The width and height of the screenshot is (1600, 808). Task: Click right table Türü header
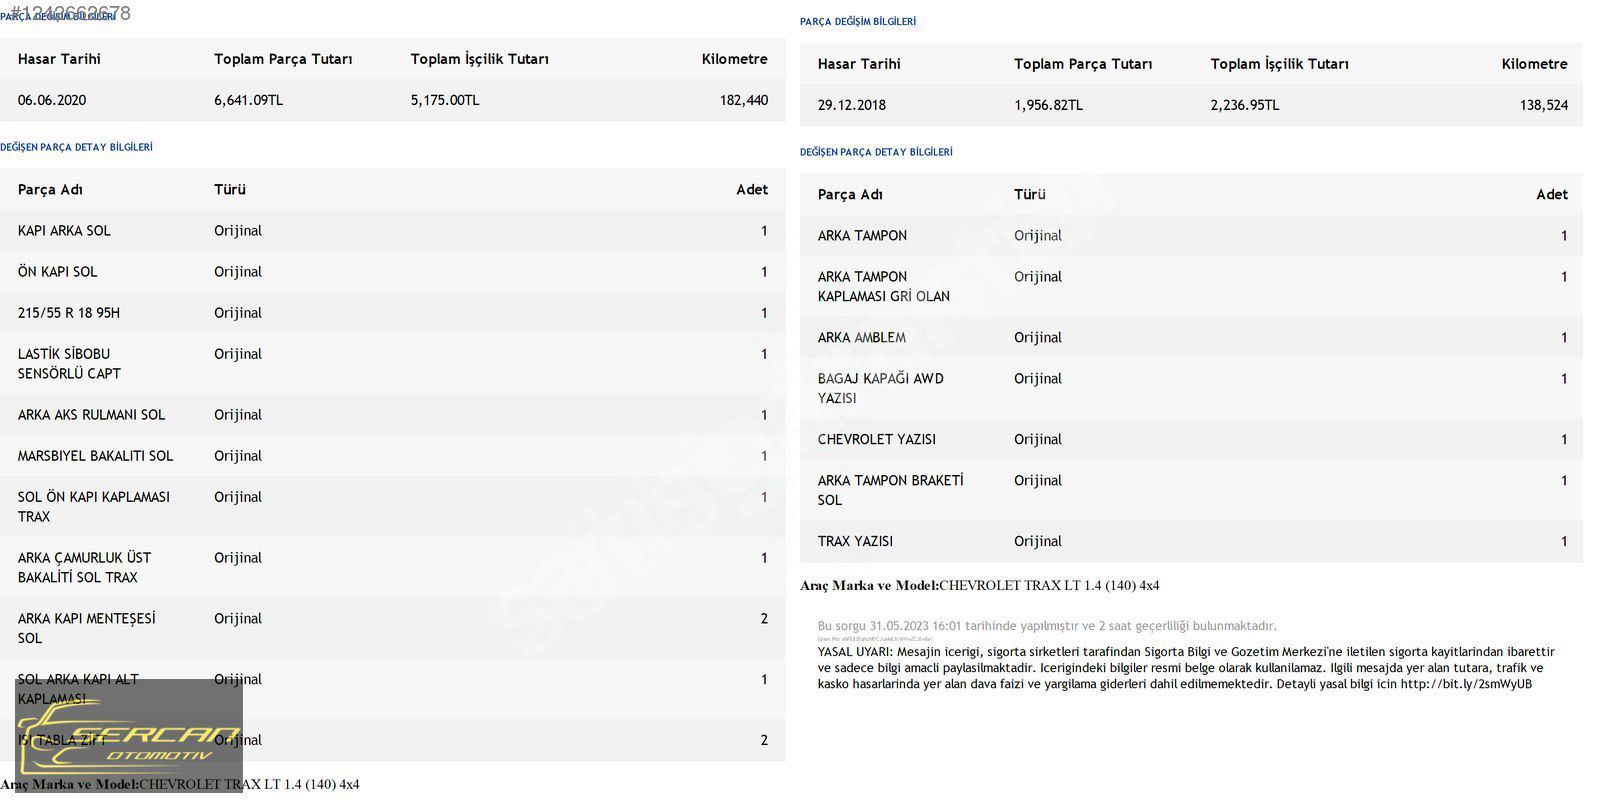[1030, 194]
